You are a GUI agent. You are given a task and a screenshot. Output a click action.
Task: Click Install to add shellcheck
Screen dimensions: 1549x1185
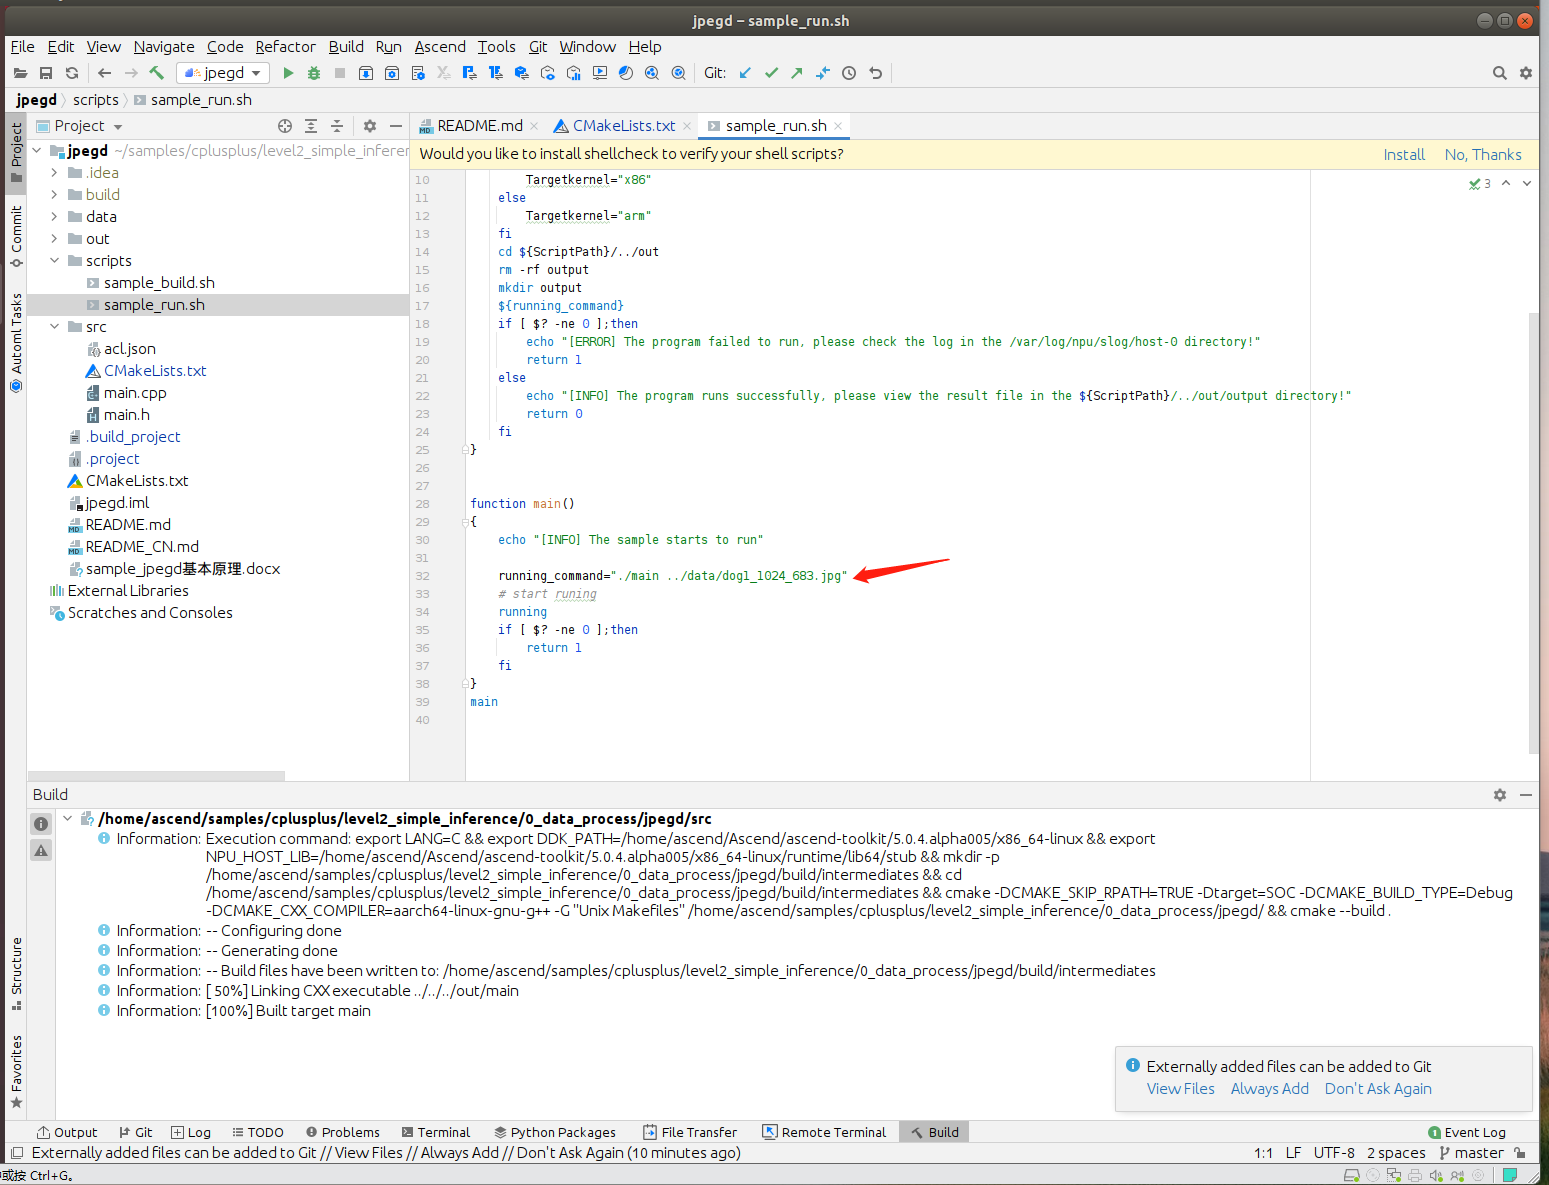pos(1403,154)
